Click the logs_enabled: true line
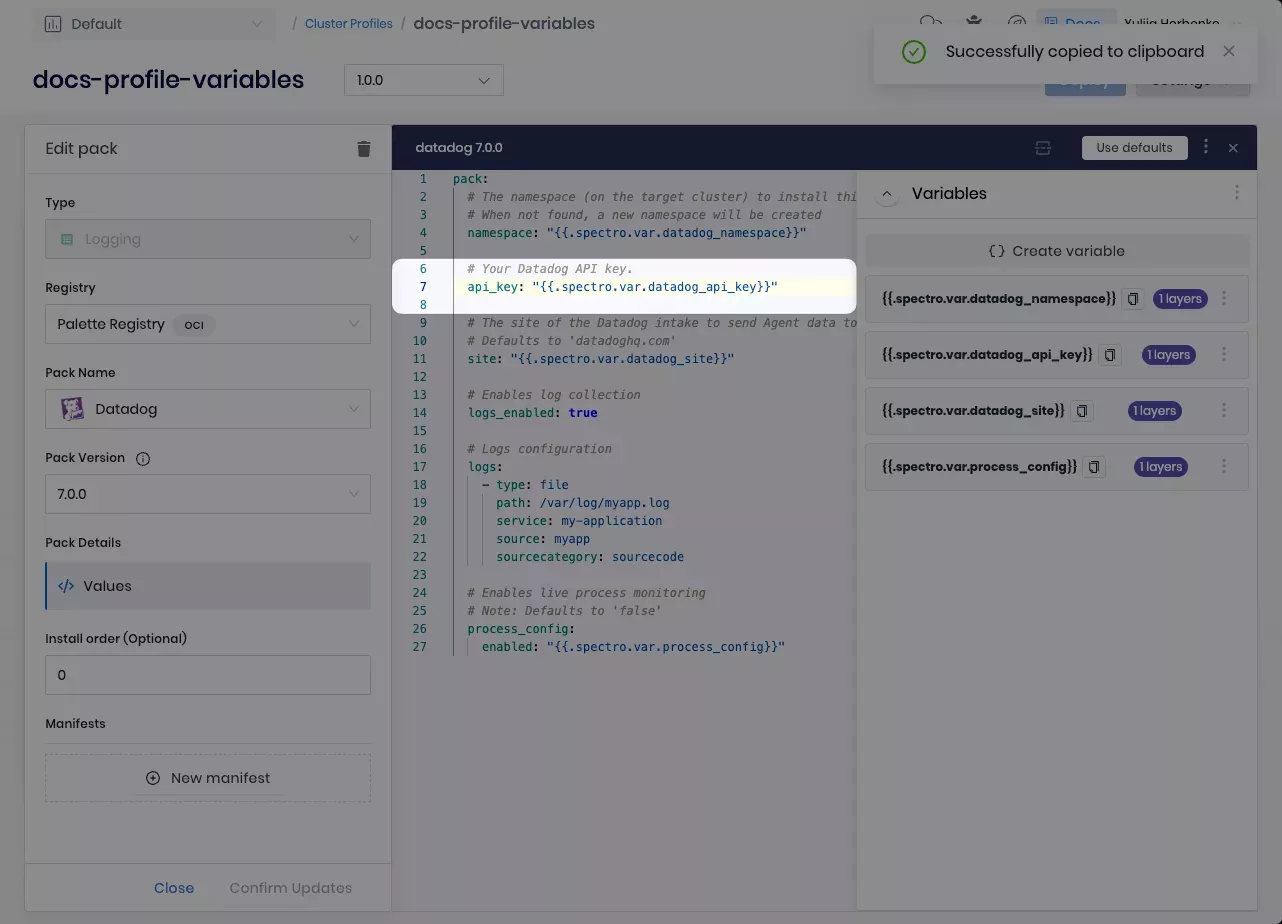This screenshot has width=1282, height=924. [x=532, y=413]
